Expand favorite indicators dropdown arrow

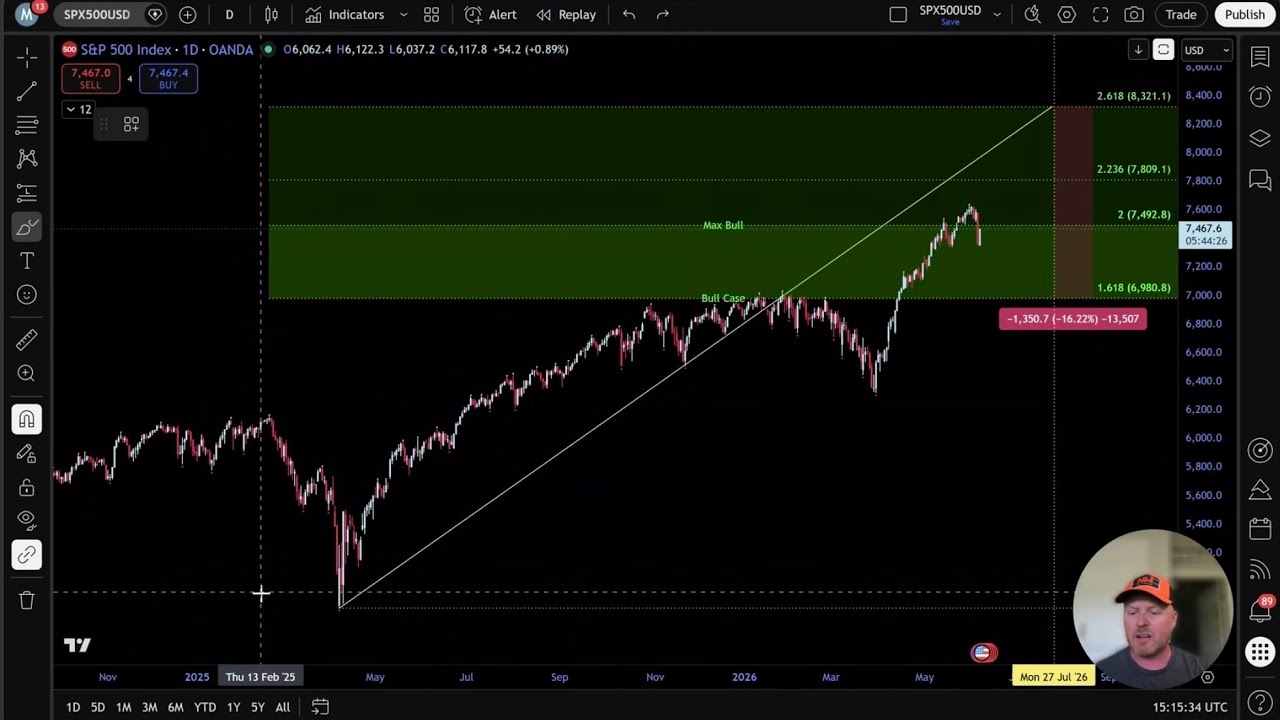[404, 14]
